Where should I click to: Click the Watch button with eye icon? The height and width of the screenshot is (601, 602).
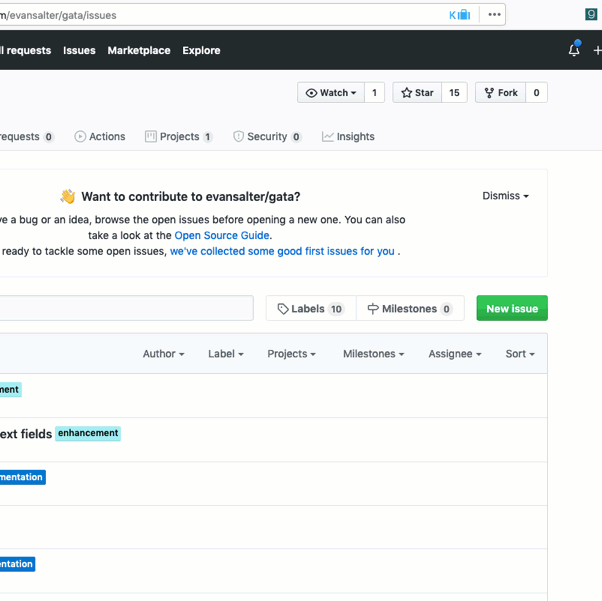(x=331, y=93)
